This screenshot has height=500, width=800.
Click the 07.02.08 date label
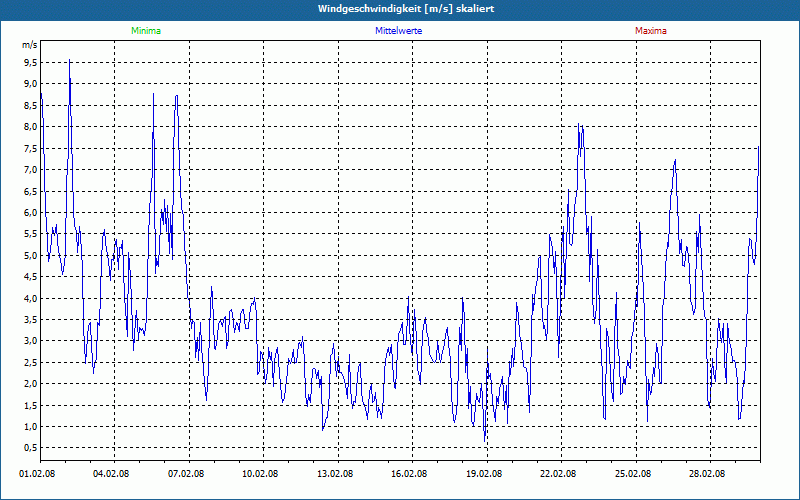coord(186,473)
